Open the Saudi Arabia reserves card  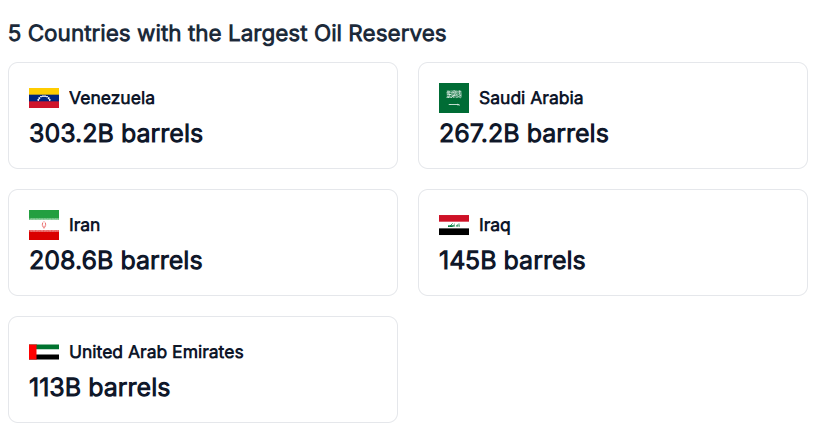(710, 115)
